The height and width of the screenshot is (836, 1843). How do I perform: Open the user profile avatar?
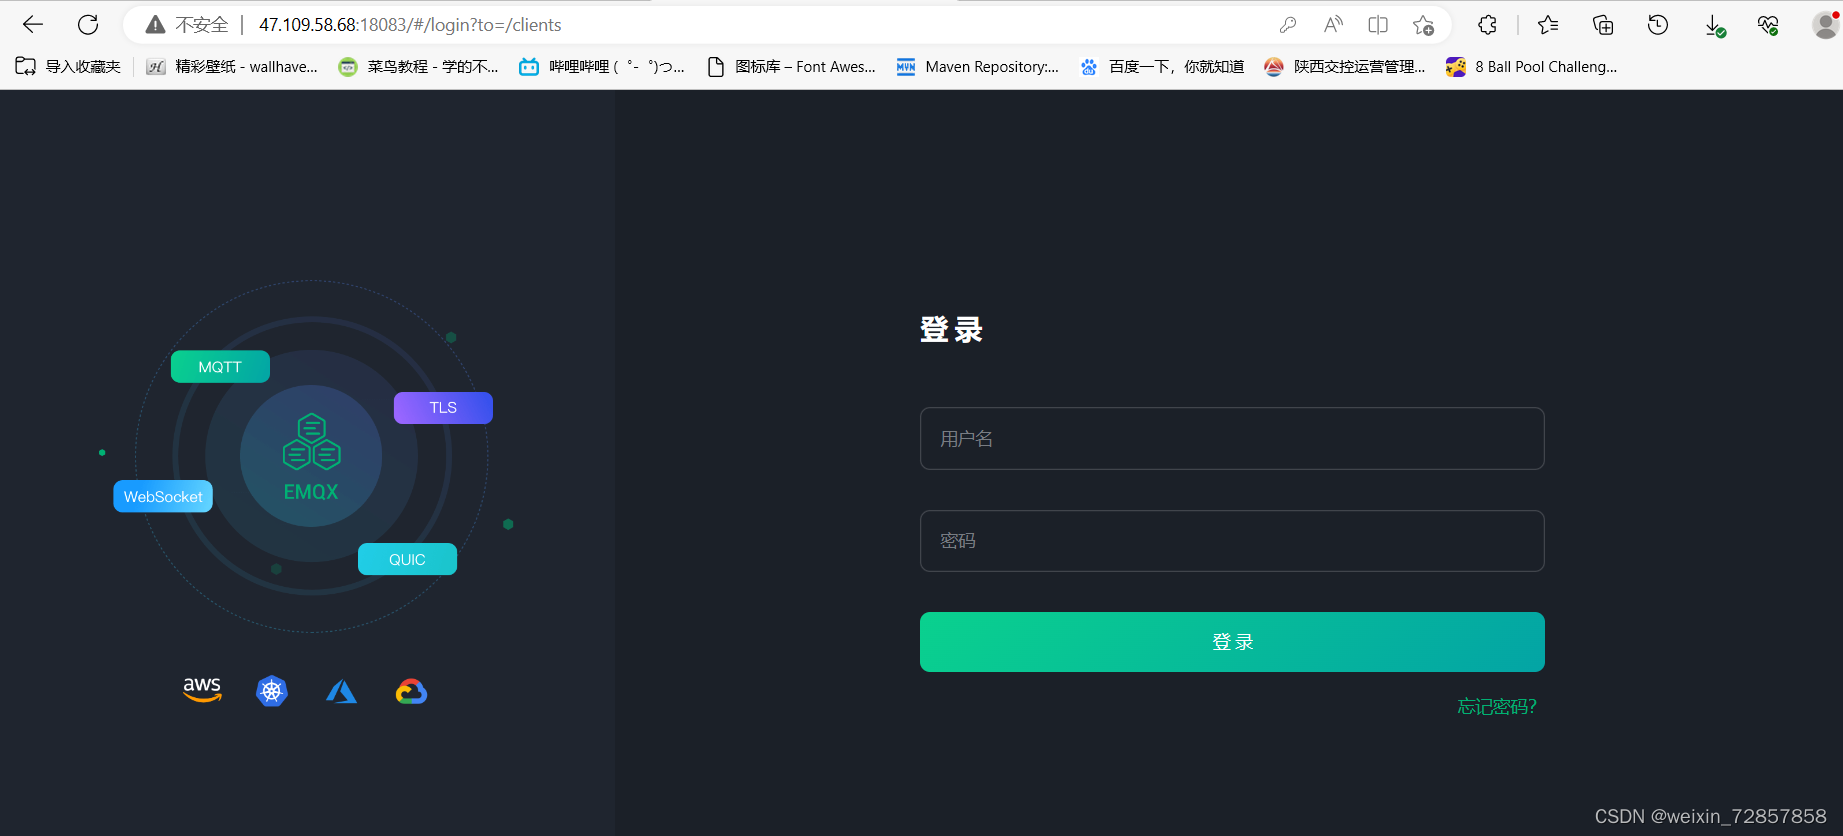pyautogui.click(x=1826, y=25)
